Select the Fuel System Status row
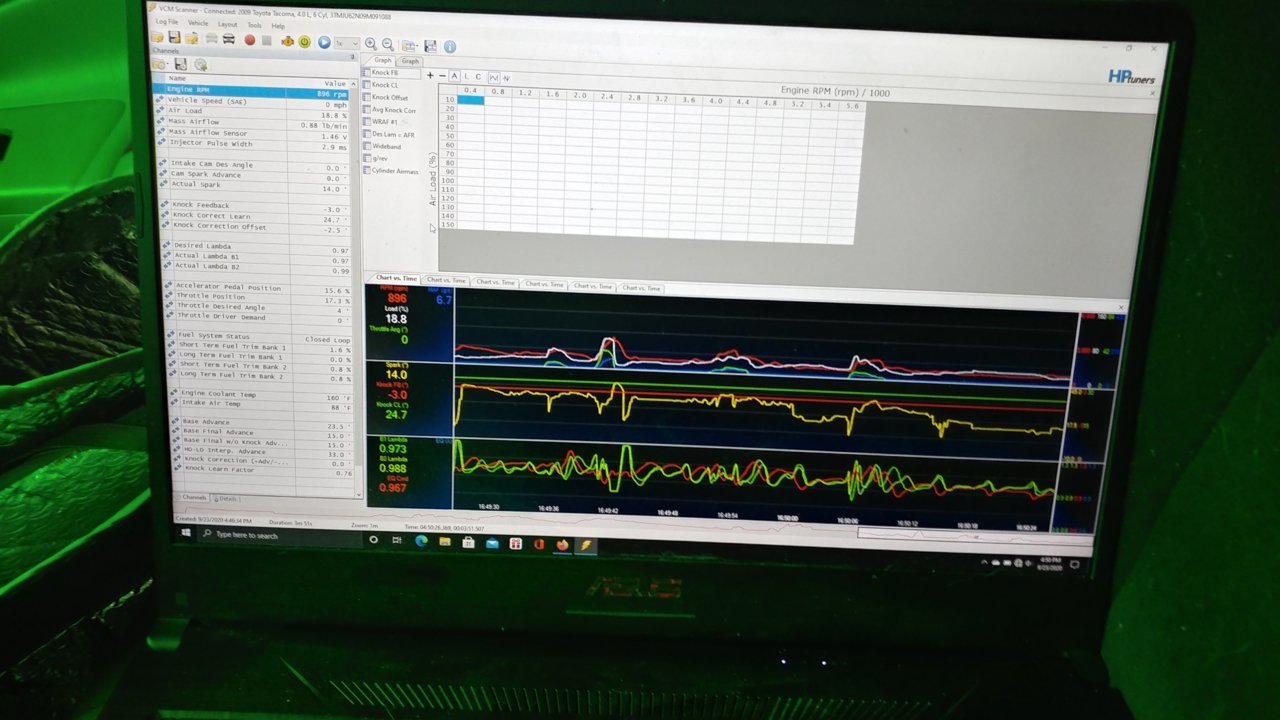Screen dimensions: 1280x720 [x=258, y=337]
